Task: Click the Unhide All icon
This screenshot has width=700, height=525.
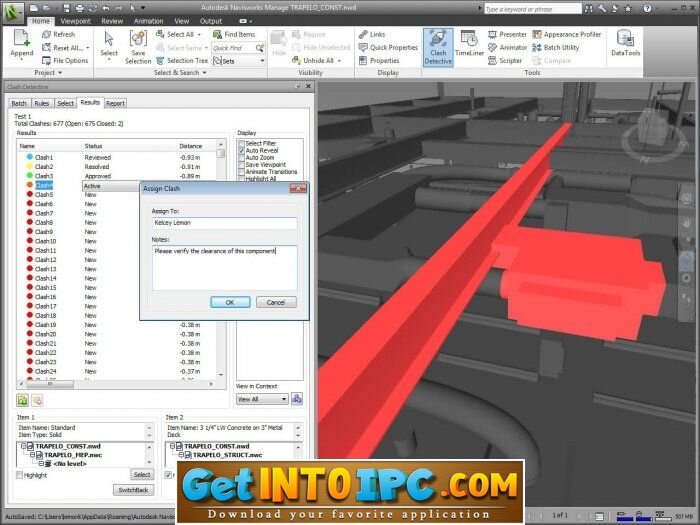Action: [296, 60]
